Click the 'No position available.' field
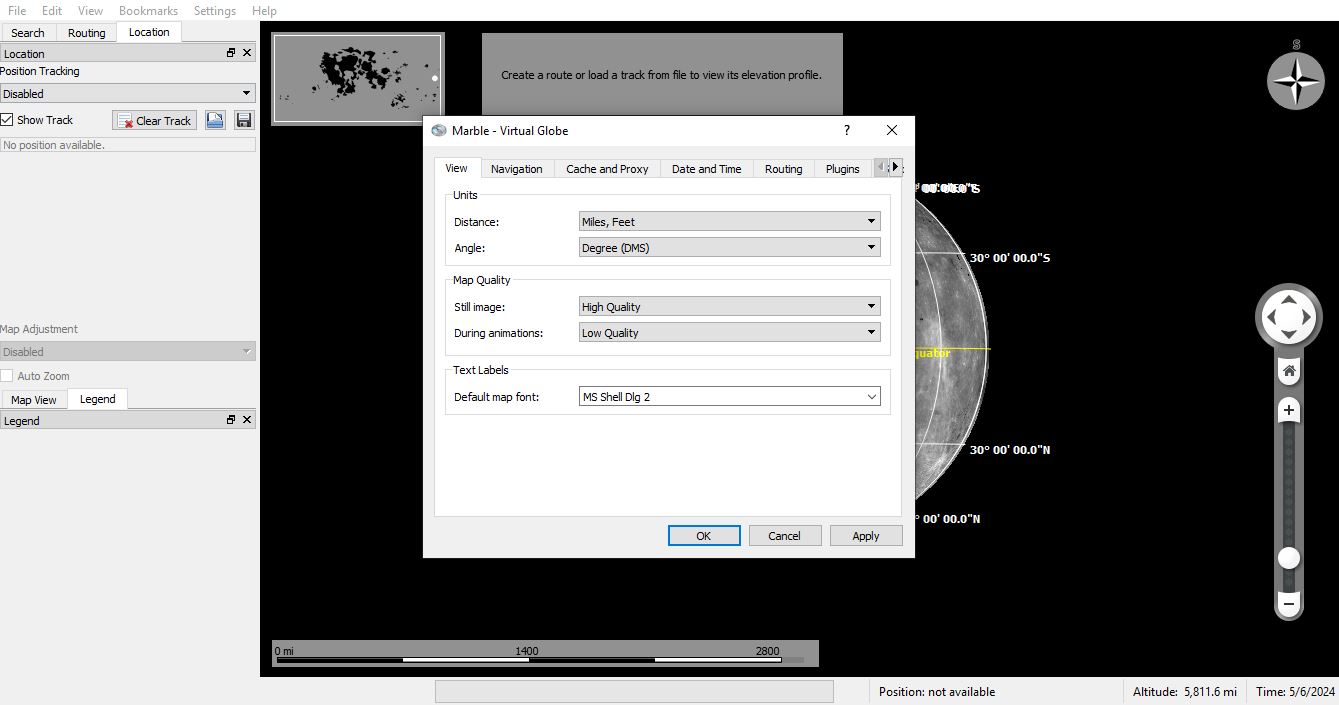This screenshot has width=1339, height=705. (128, 145)
